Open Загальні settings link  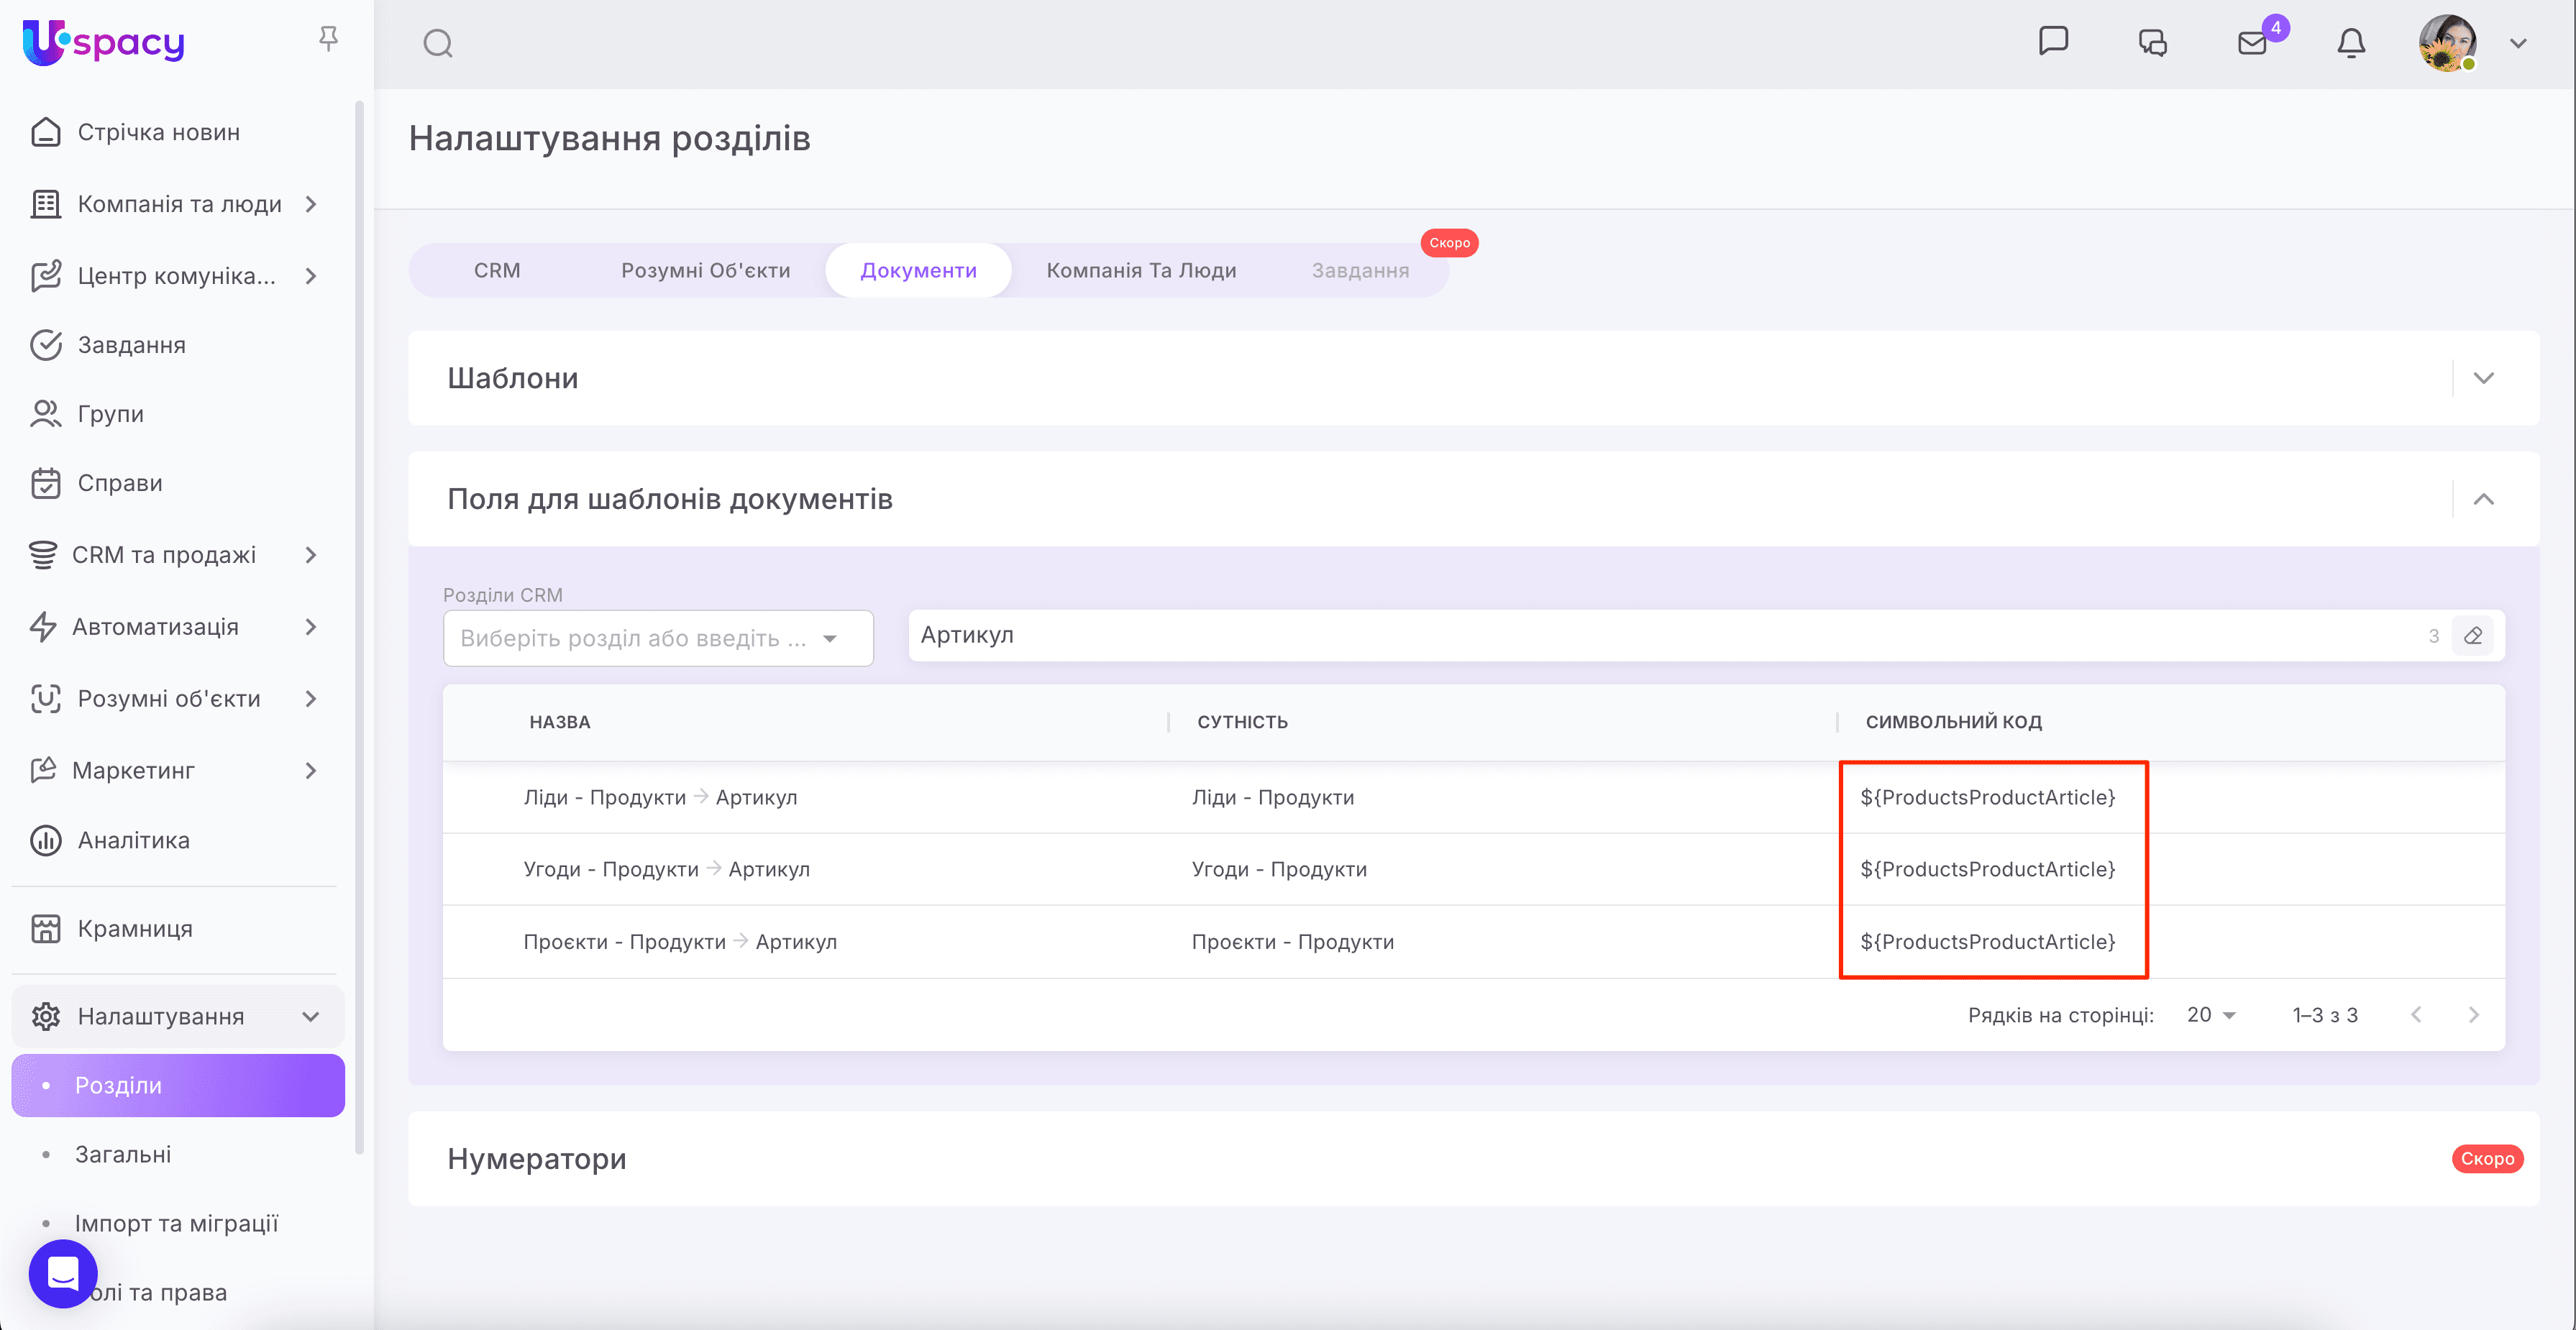[x=122, y=1154]
